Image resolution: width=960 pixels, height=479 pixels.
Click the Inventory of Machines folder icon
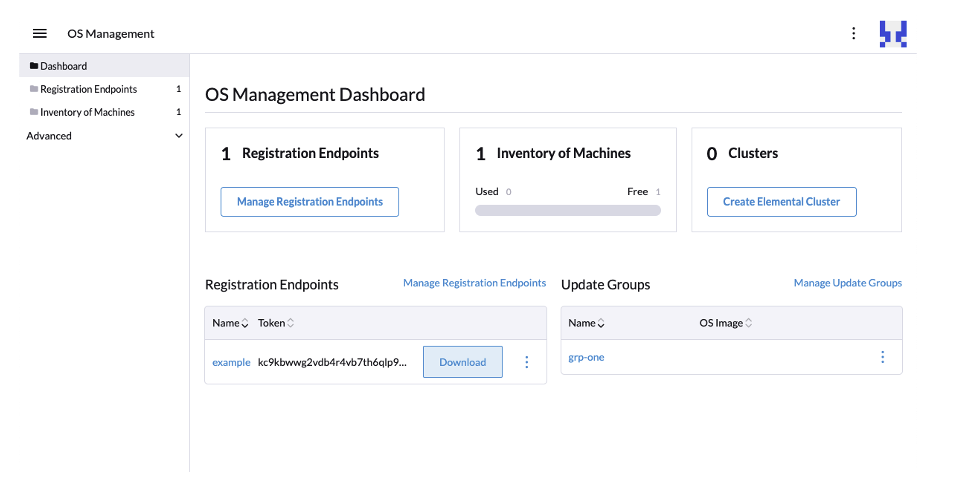coord(34,112)
